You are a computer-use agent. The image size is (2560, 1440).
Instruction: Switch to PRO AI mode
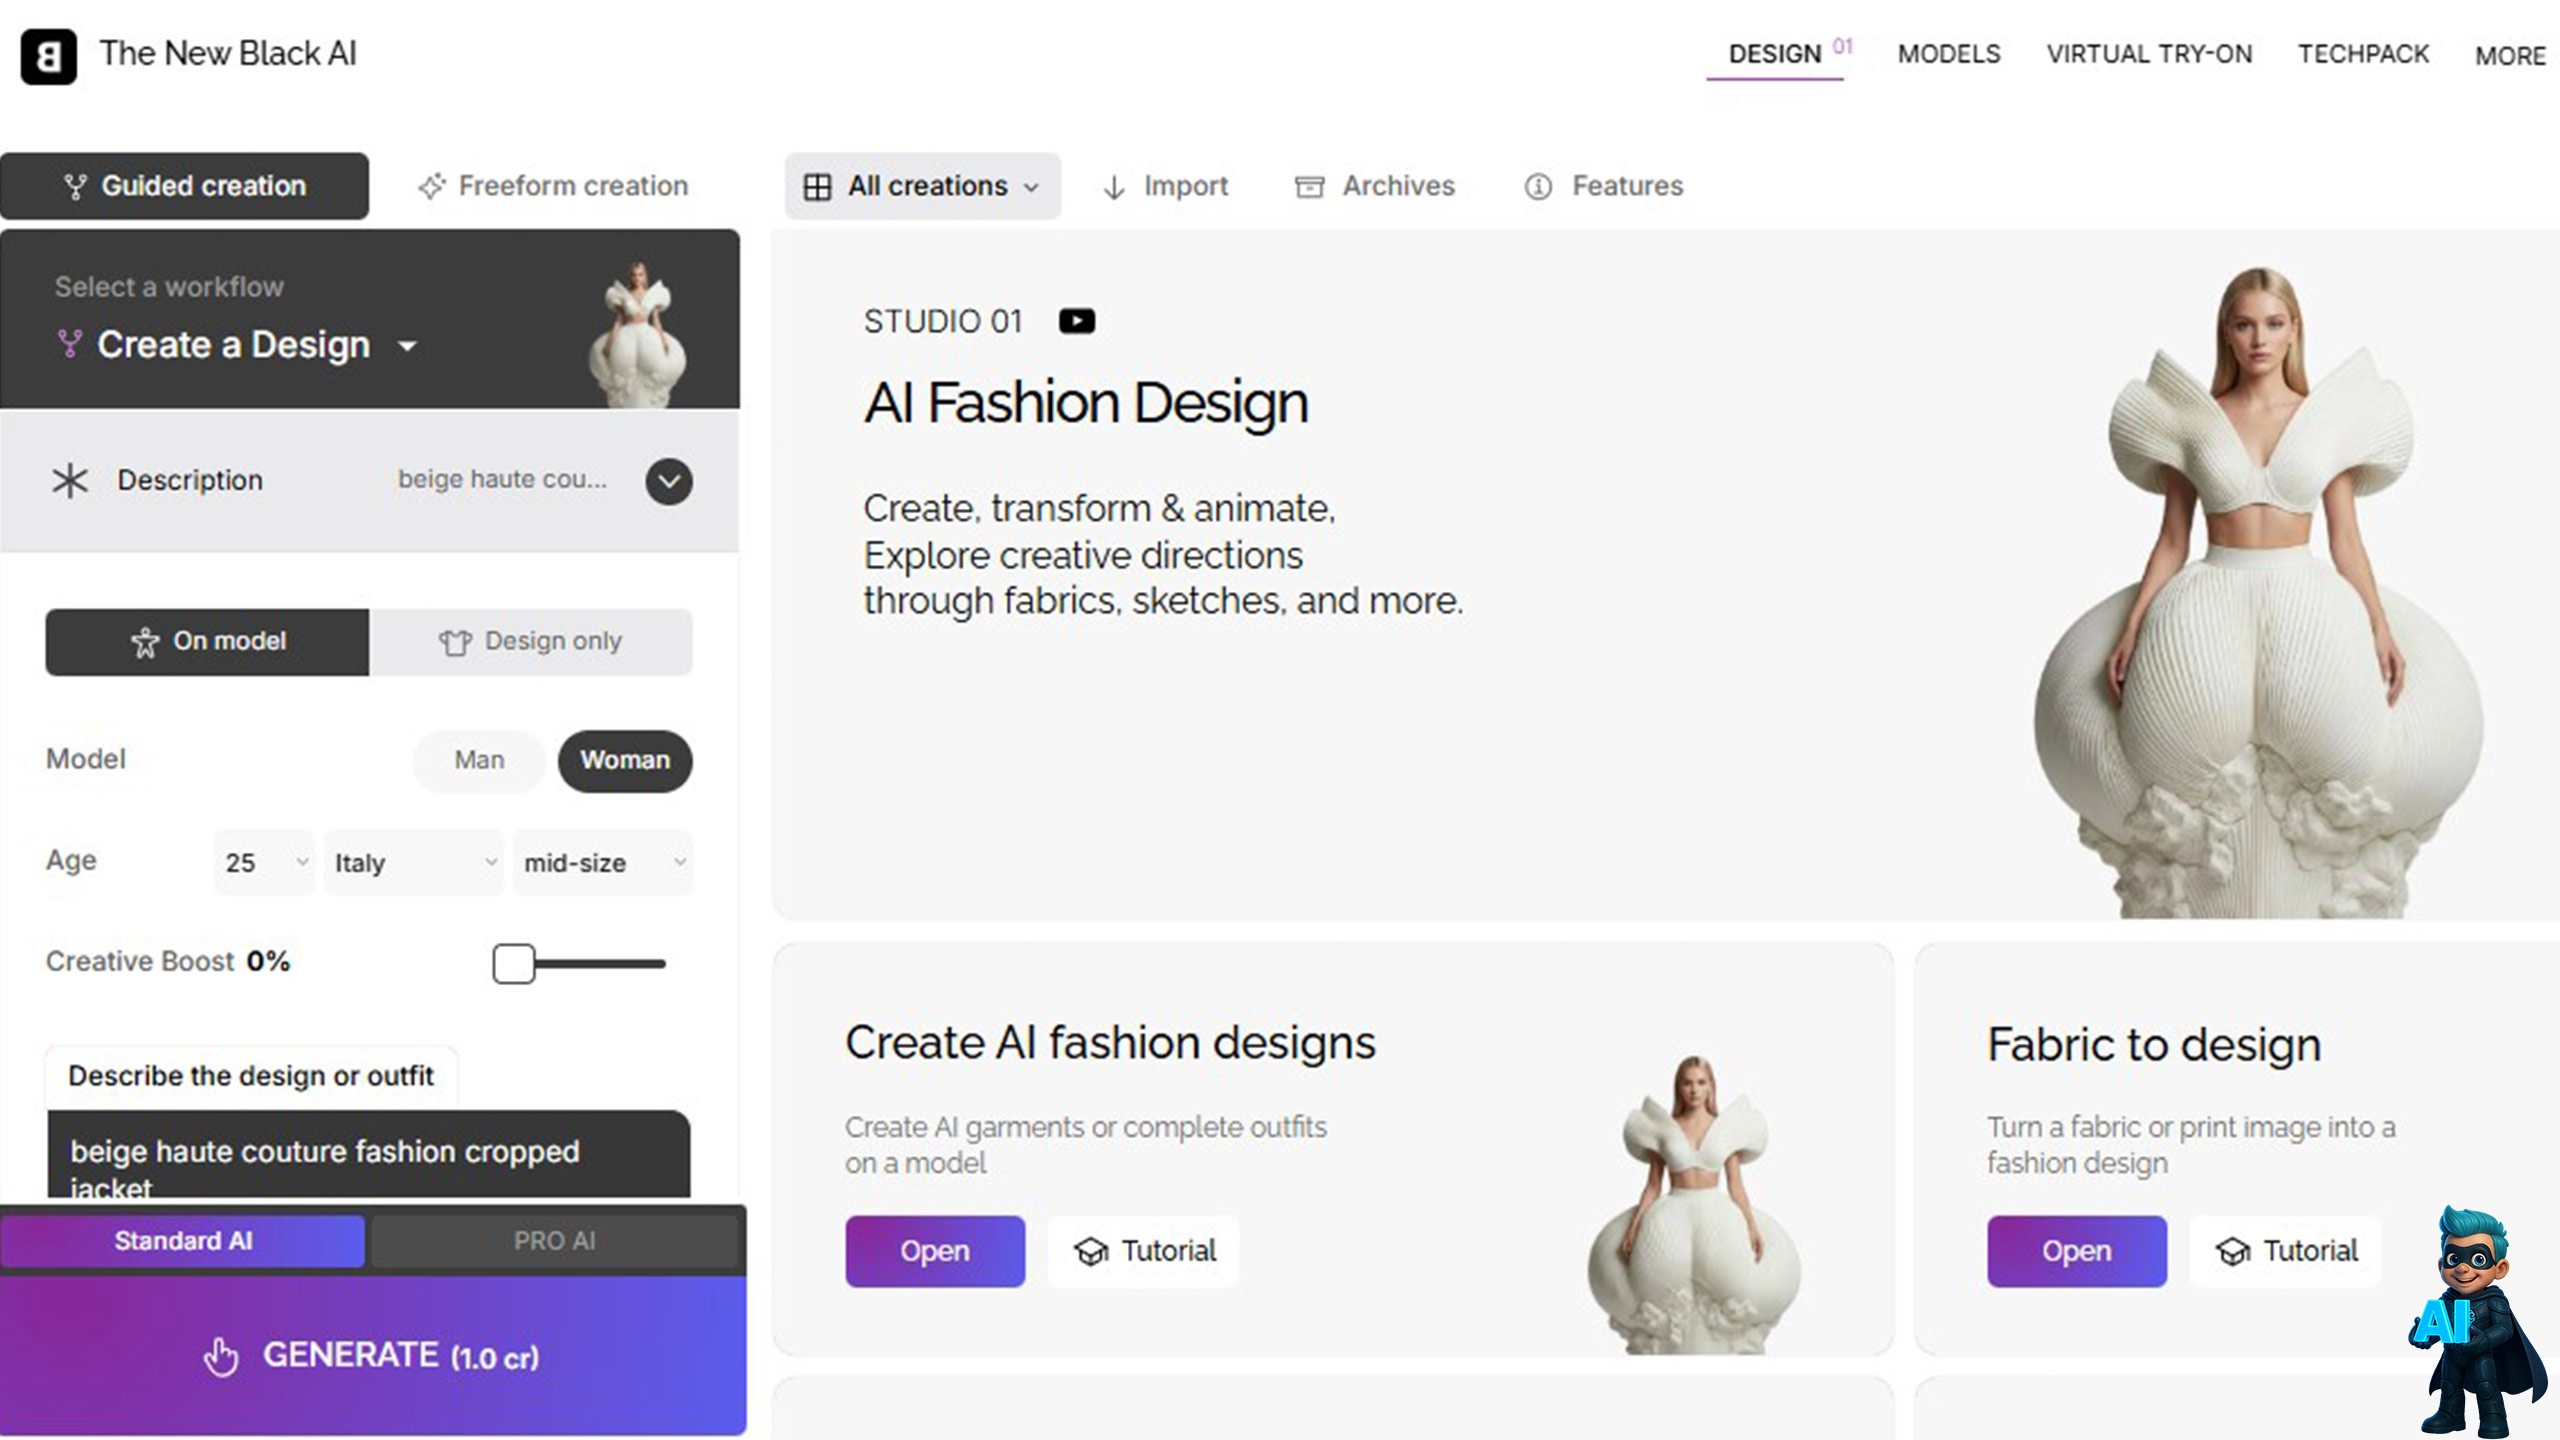pos(554,1241)
